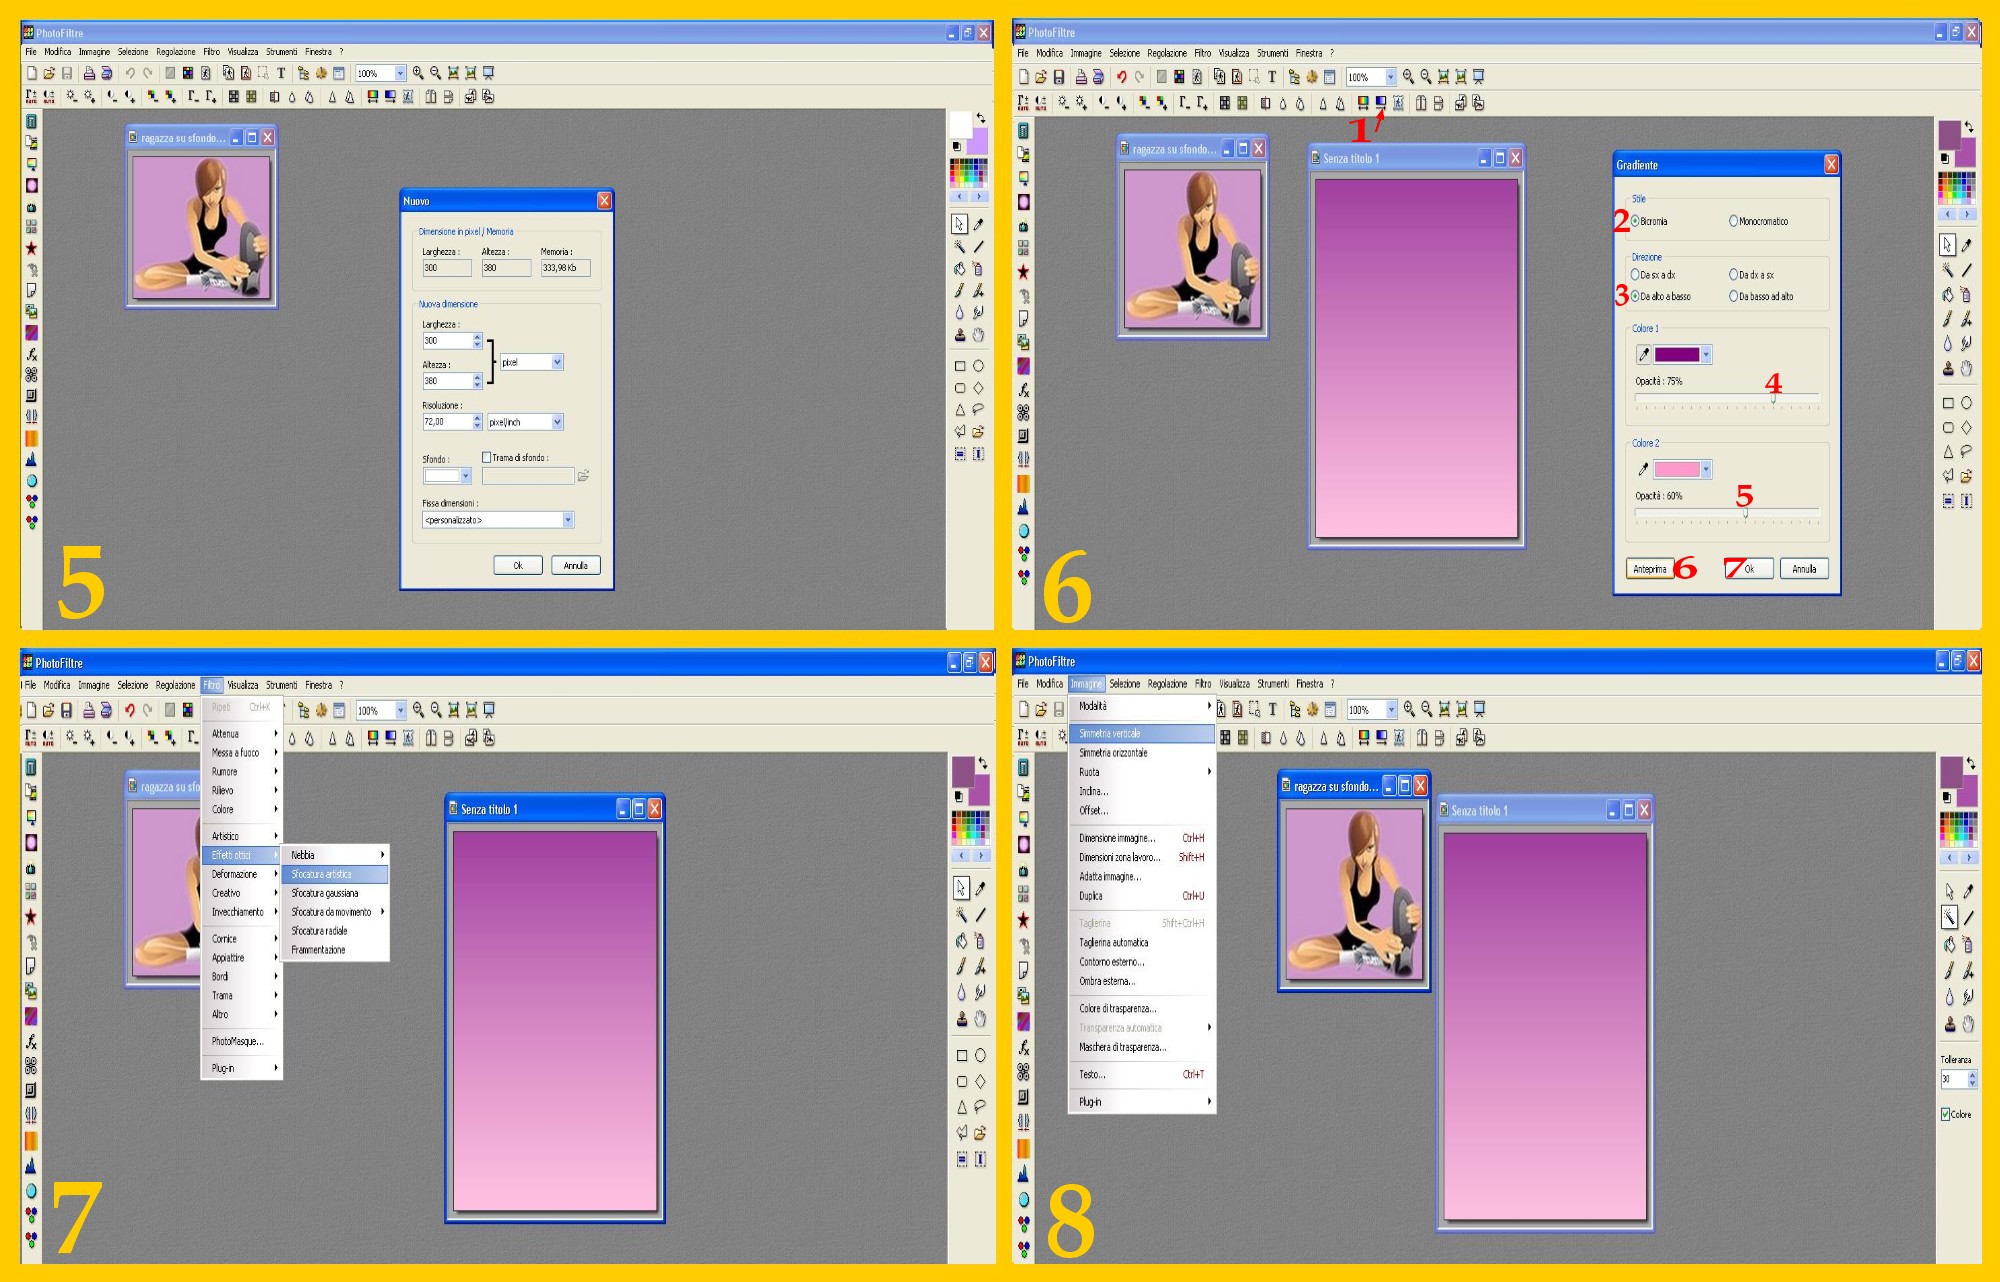Open the Colore 2 pink color dropdown arrow

click(x=1706, y=469)
